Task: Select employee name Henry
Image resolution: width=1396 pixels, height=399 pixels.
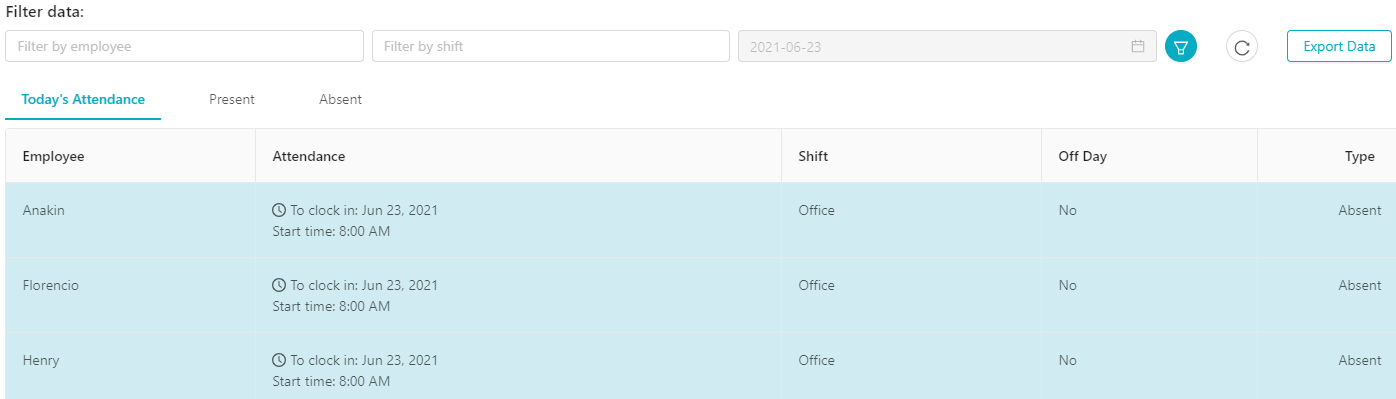Action: (41, 361)
